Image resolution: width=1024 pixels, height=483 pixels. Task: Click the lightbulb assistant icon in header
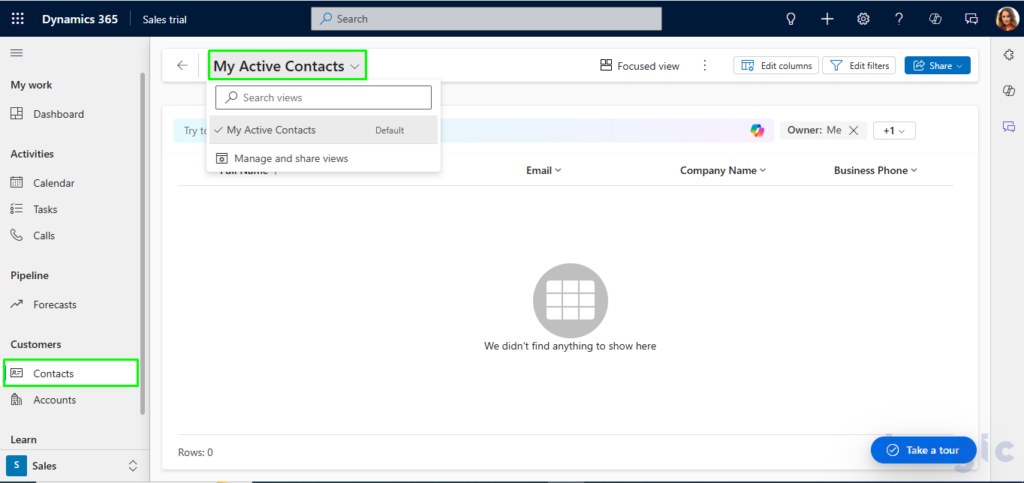coord(791,19)
